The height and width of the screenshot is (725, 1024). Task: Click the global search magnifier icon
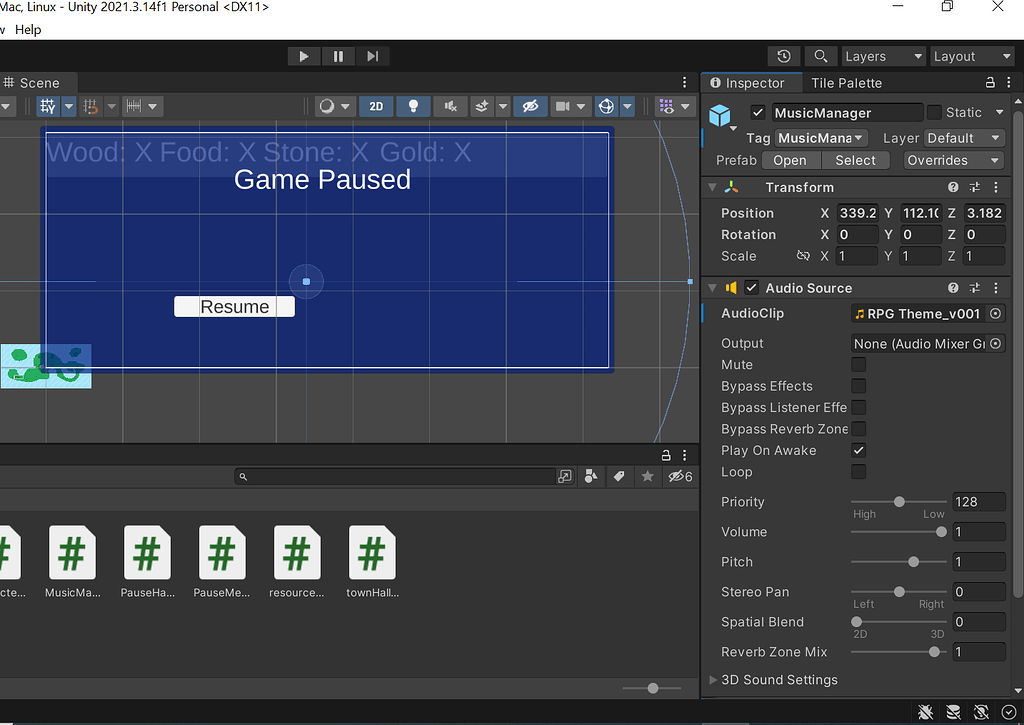pyautogui.click(x=820, y=57)
